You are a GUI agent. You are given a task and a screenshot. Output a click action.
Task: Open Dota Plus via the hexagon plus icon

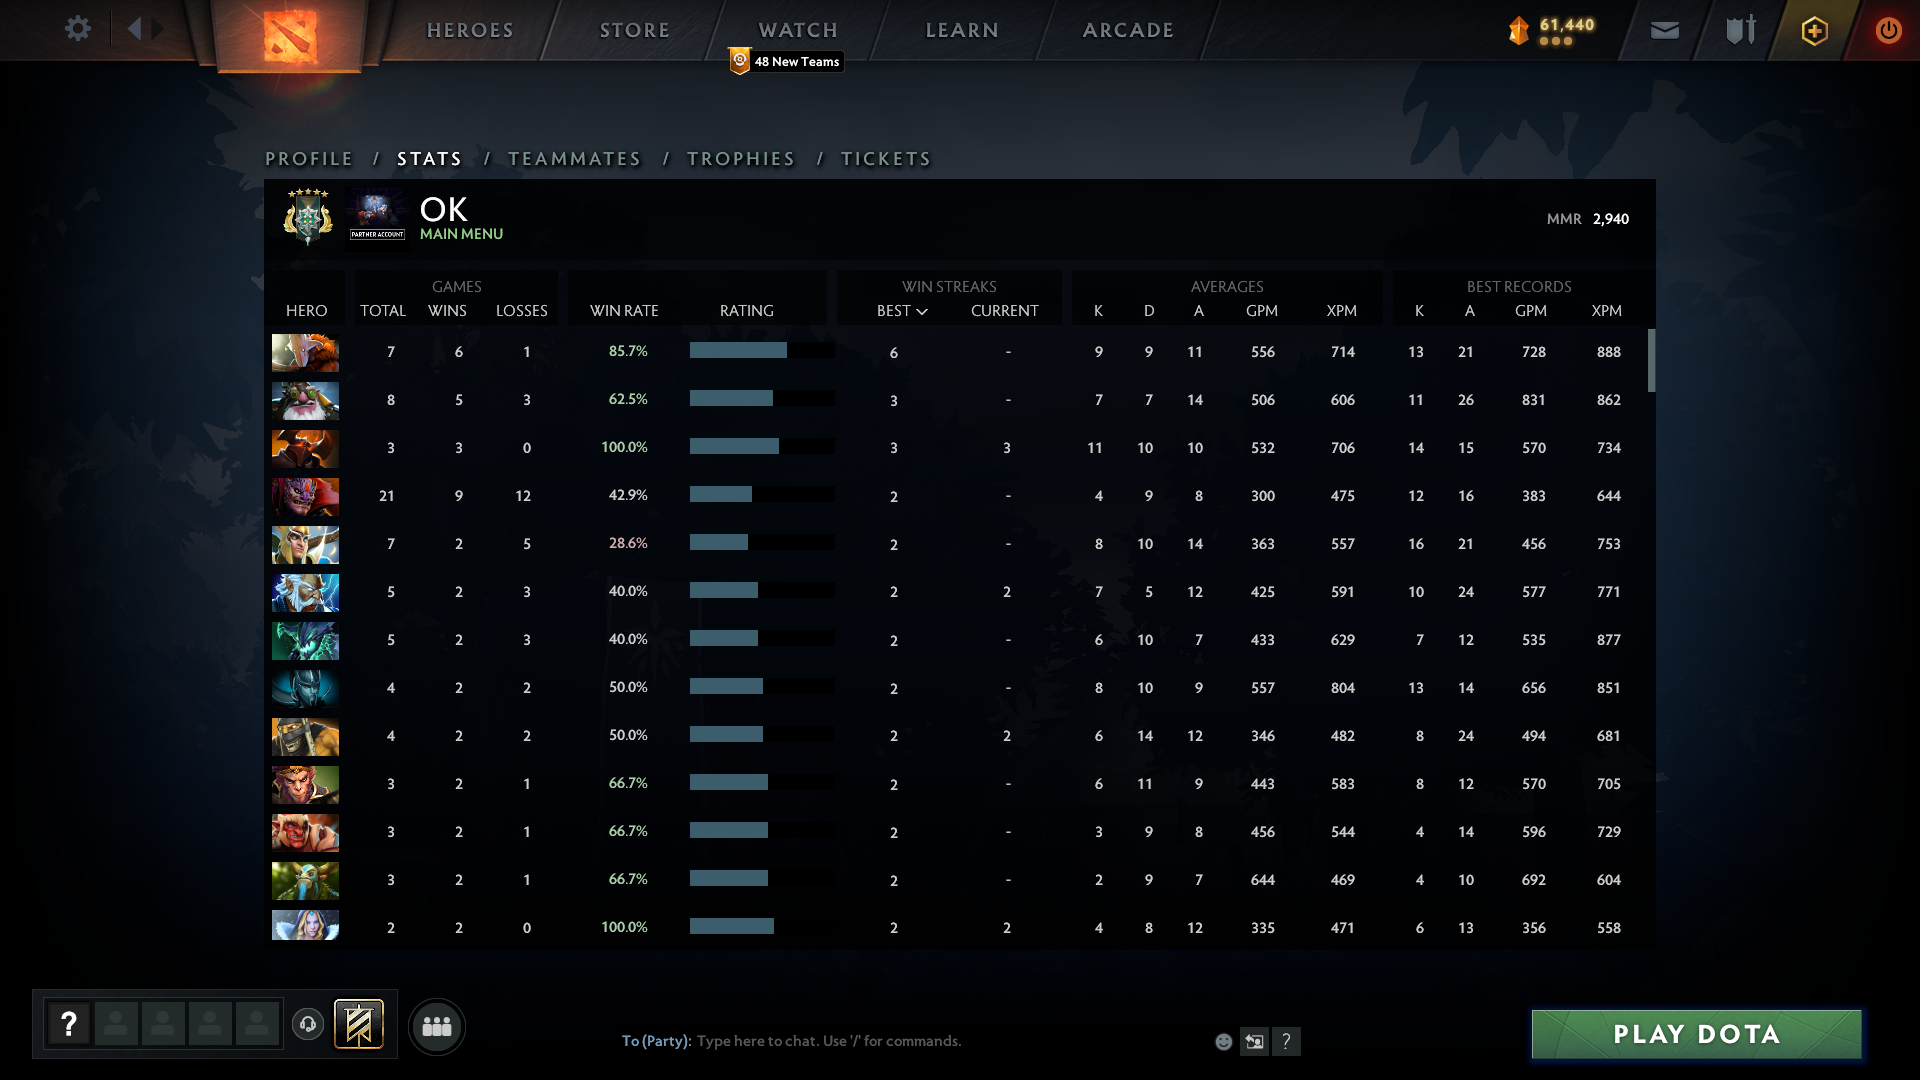tap(1814, 30)
